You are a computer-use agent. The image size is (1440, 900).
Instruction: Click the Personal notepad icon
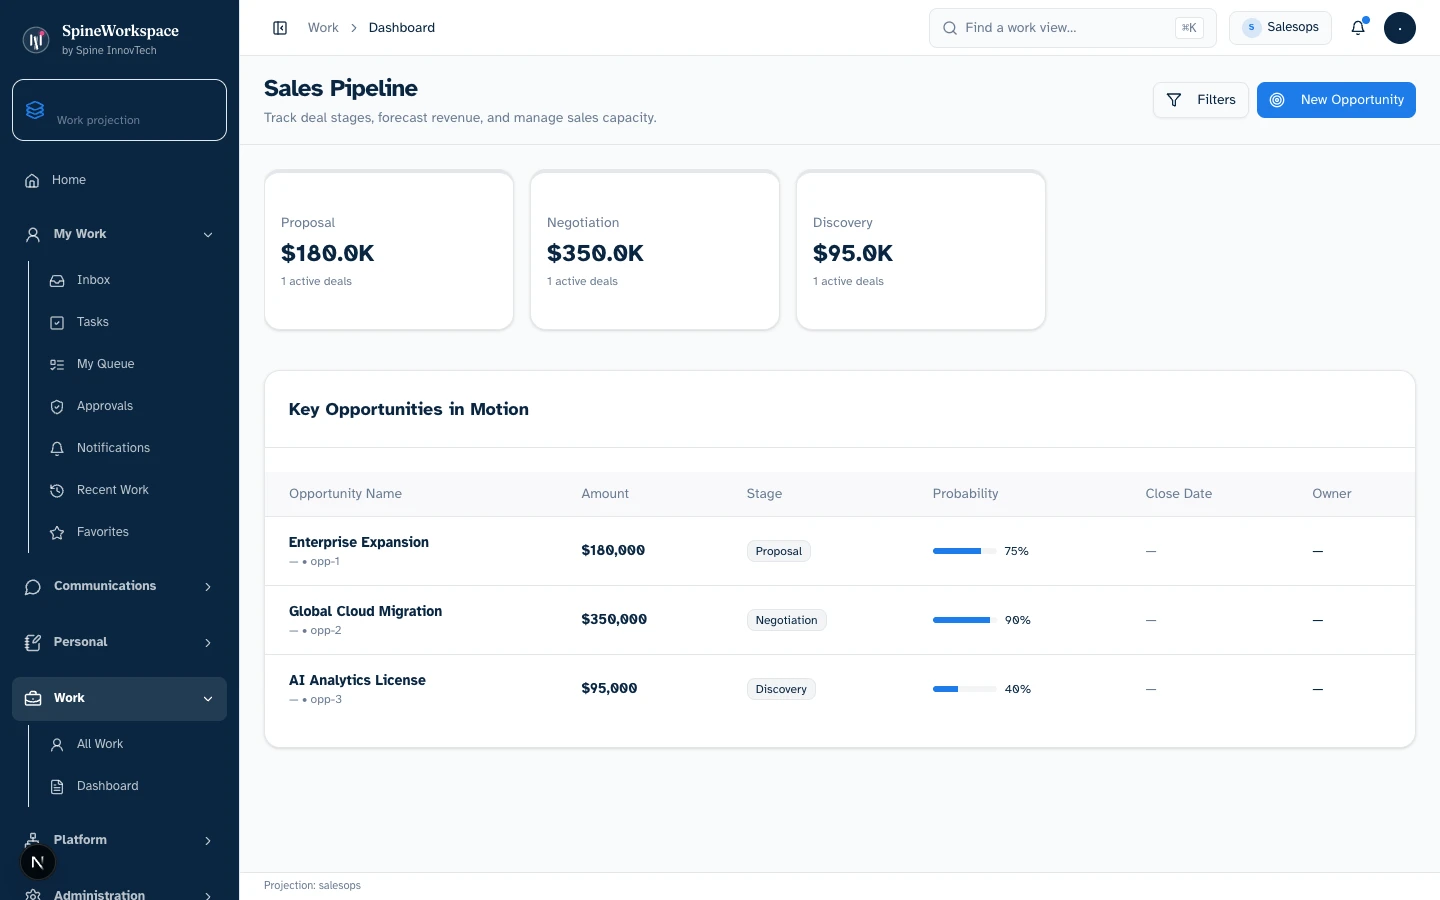[33, 643]
